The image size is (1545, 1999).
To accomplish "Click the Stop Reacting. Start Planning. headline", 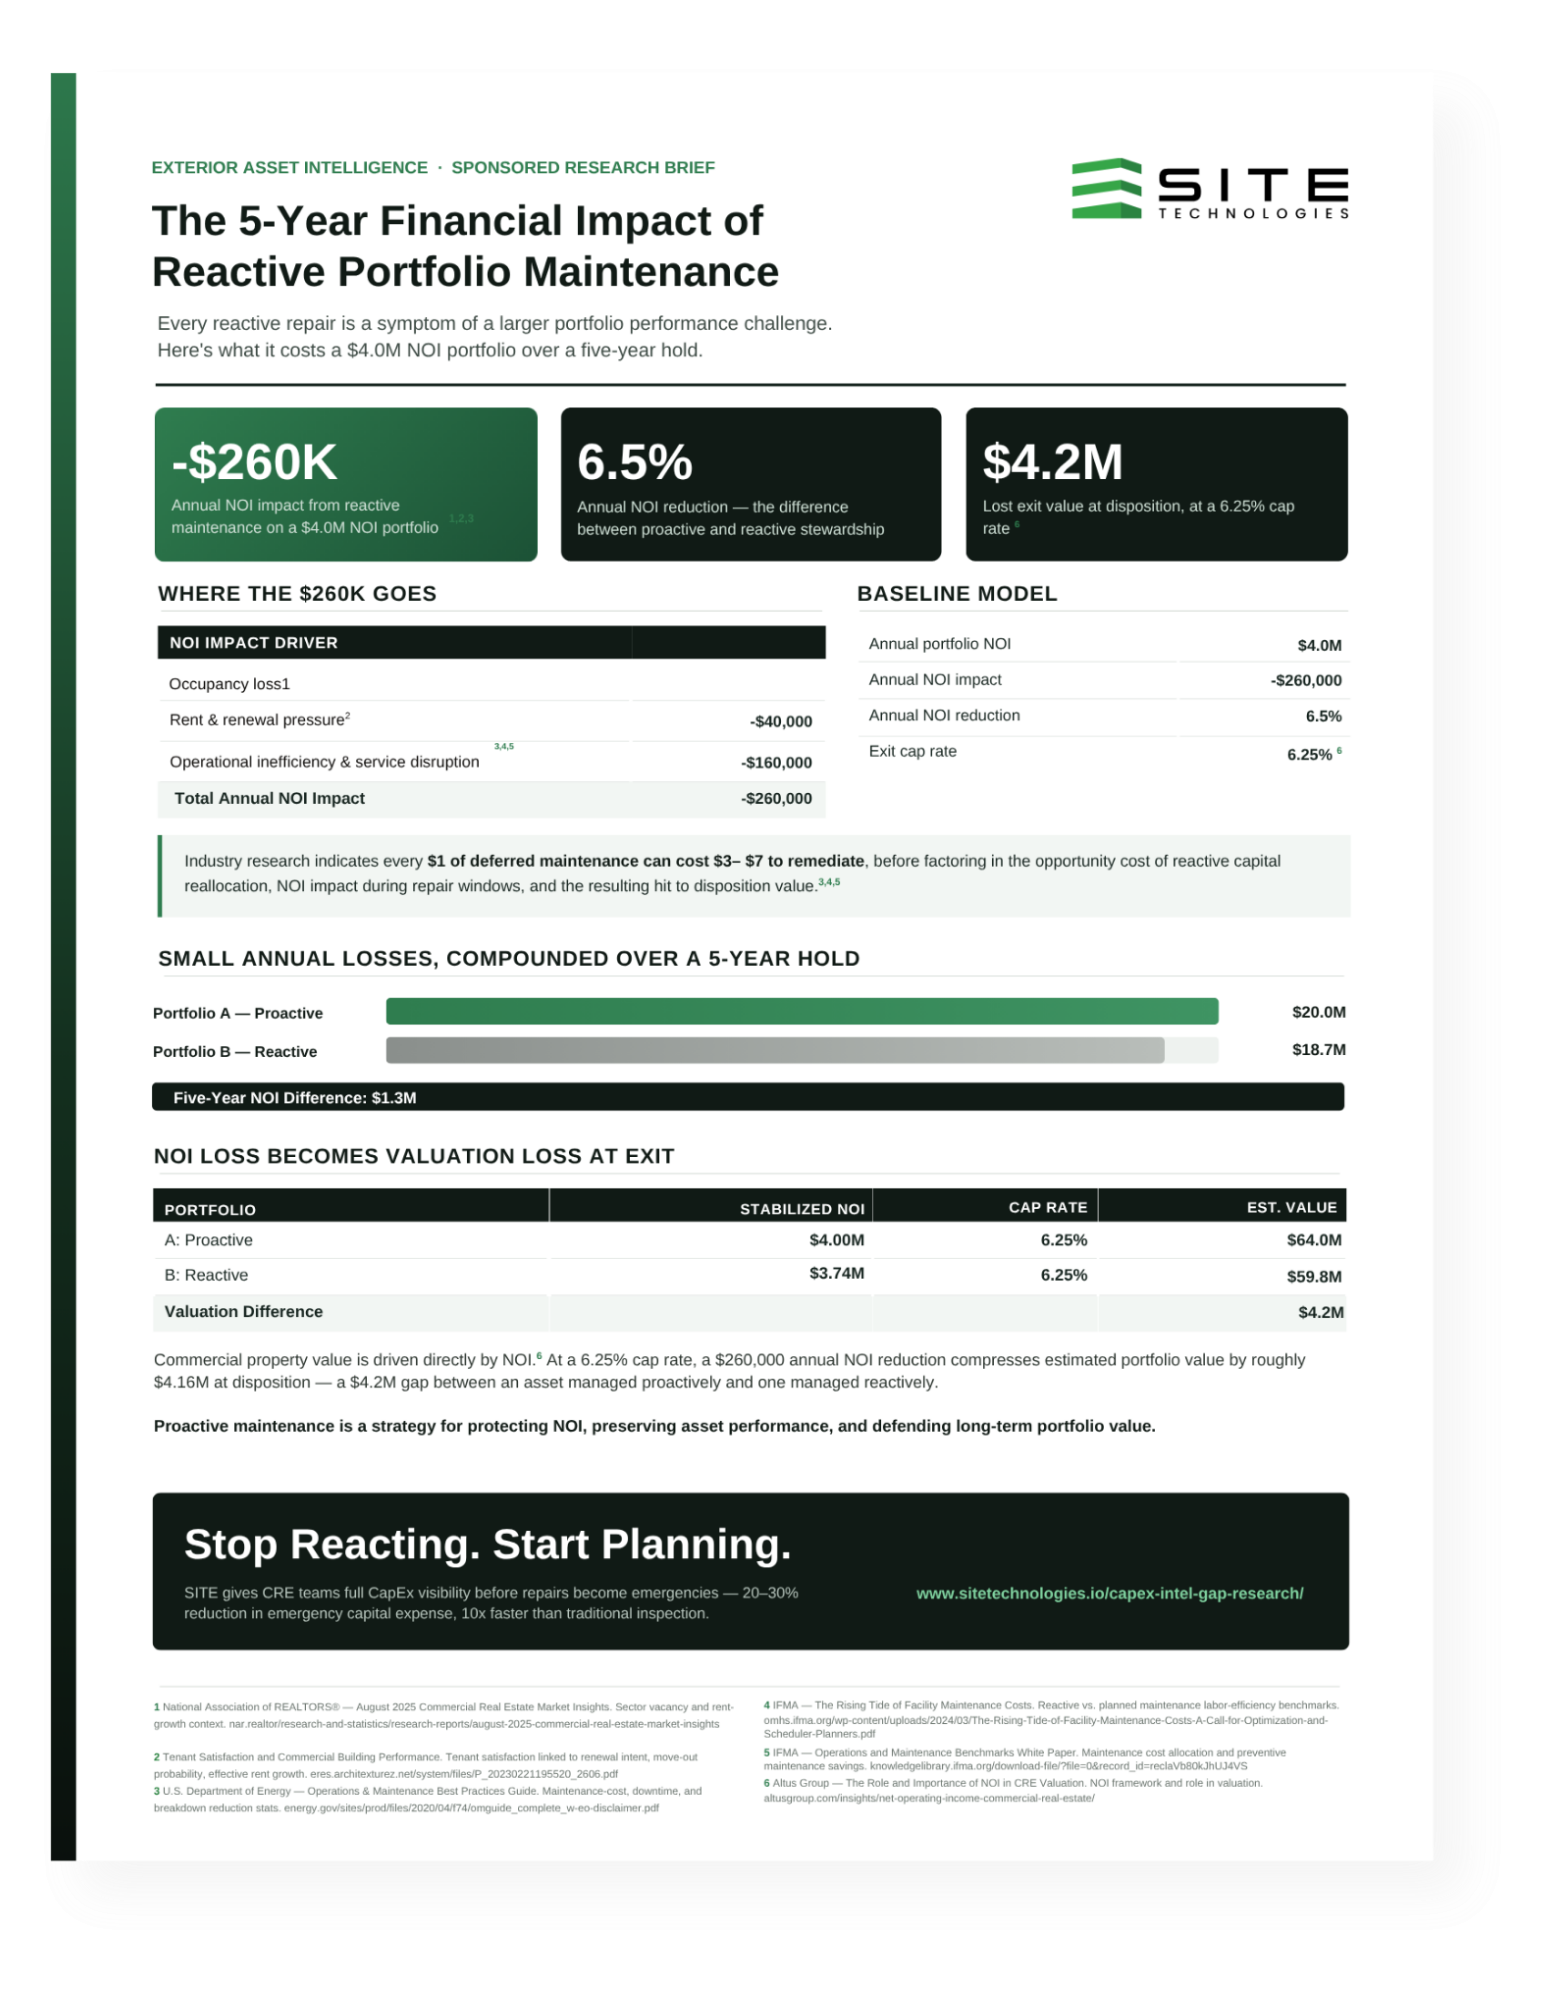I will (488, 1544).
